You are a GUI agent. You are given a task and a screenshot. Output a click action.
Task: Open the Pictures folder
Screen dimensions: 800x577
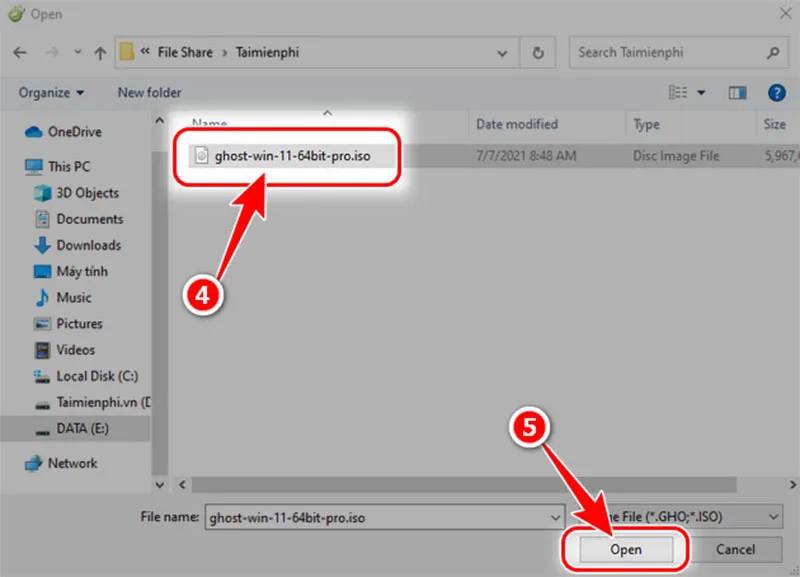(79, 324)
